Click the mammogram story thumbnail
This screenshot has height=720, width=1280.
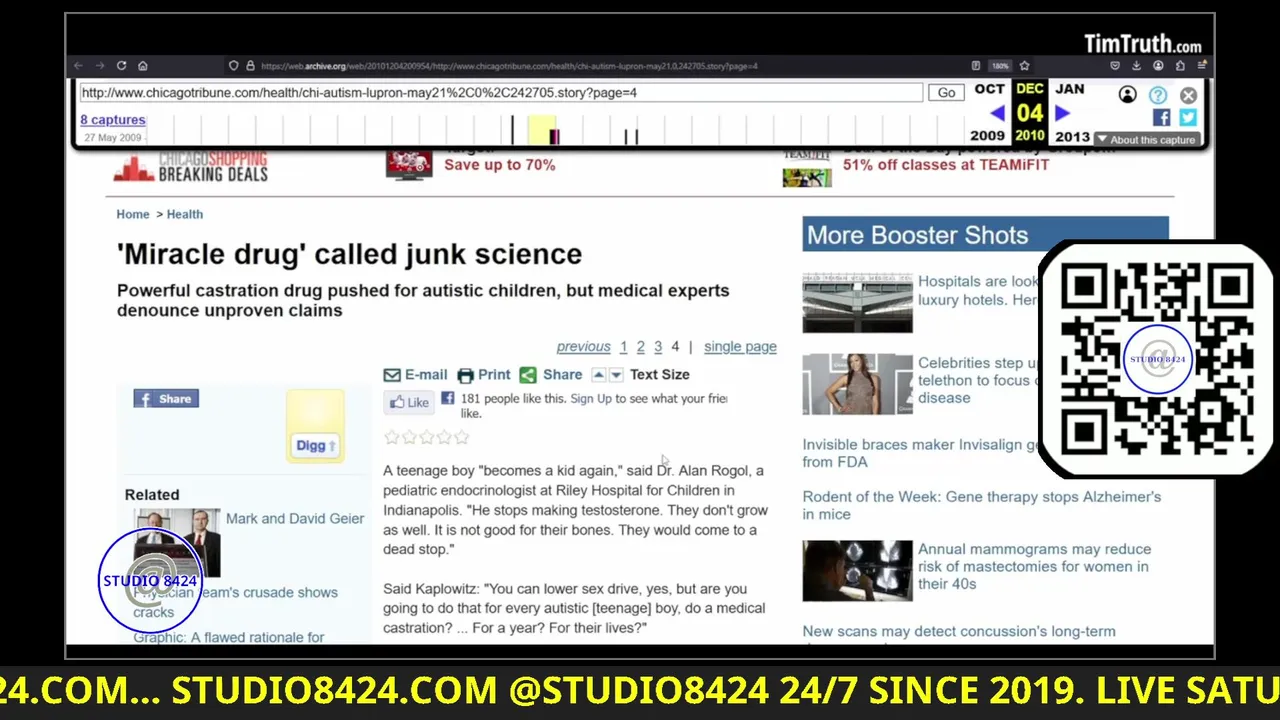(x=857, y=571)
